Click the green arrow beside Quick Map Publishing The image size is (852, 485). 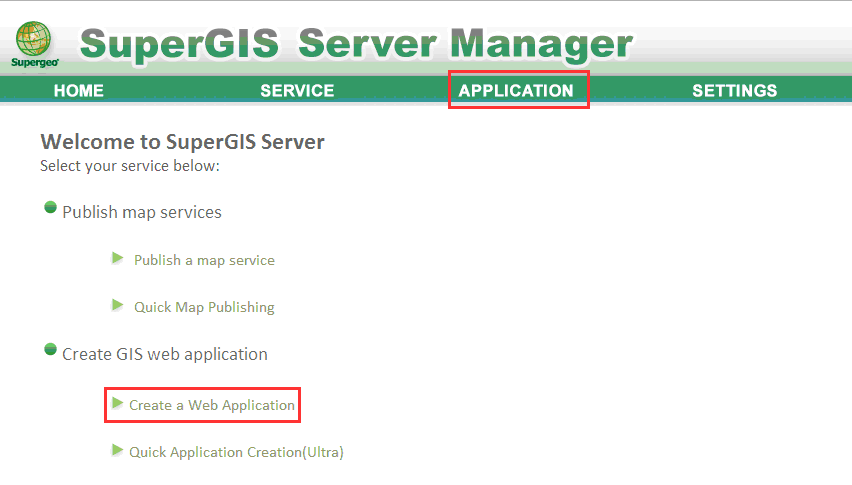(x=117, y=305)
